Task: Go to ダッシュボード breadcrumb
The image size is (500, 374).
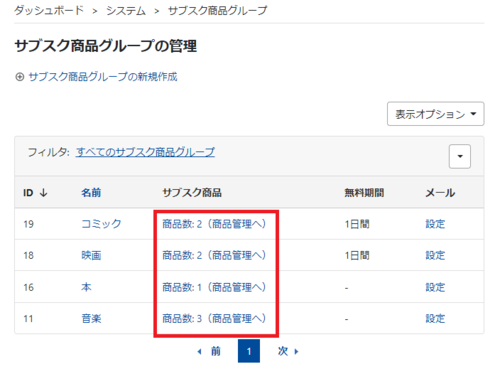Action: coord(49,11)
